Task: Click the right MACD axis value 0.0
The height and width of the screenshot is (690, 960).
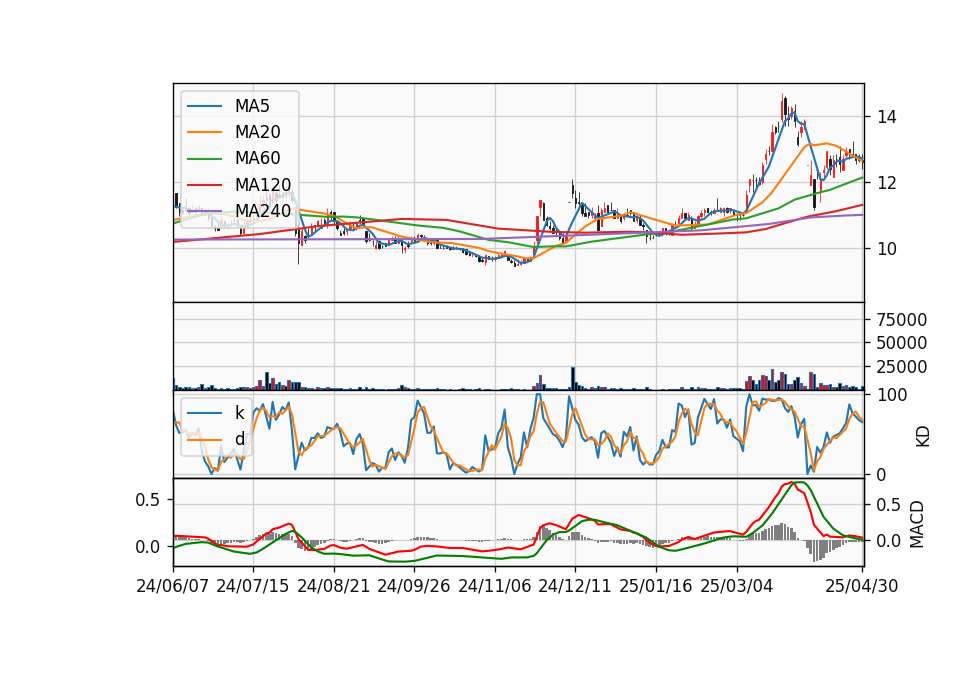Action: pyautogui.click(x=889, y=541)
